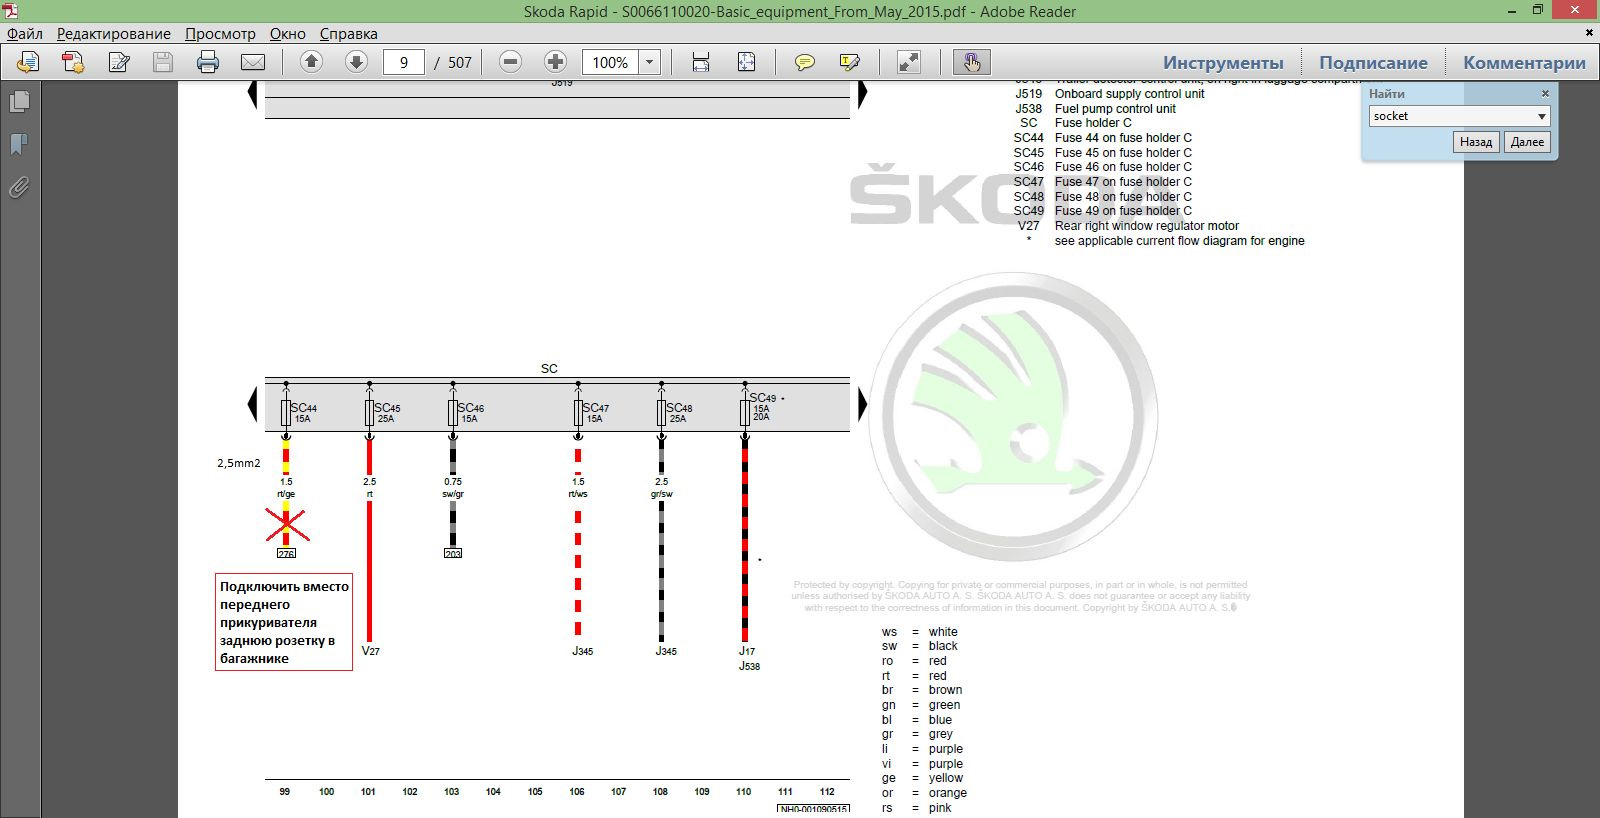Go to the next page arrow
This screenshot has height=818, width=1600.
(x=356, y=62)
